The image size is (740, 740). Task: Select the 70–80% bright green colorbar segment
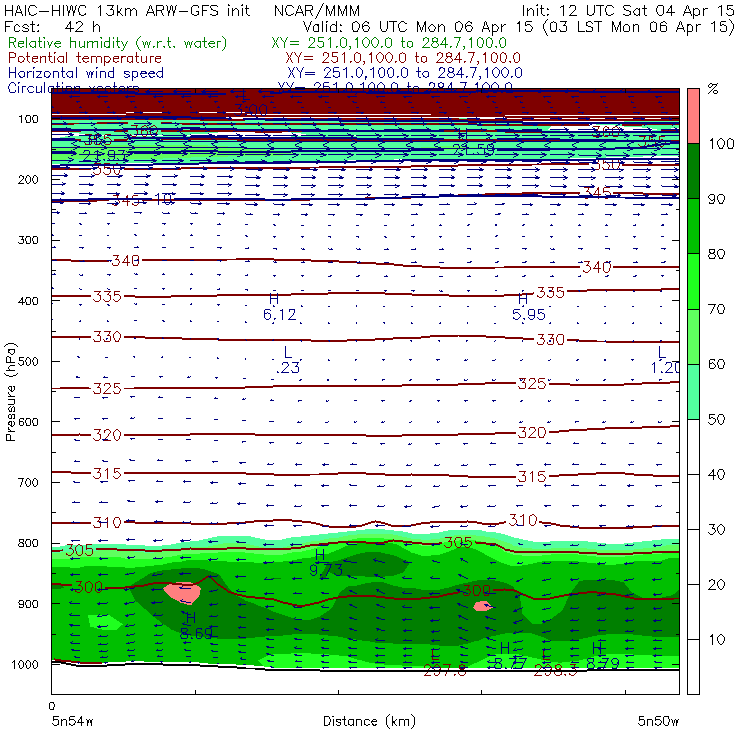tap(693, 281)
